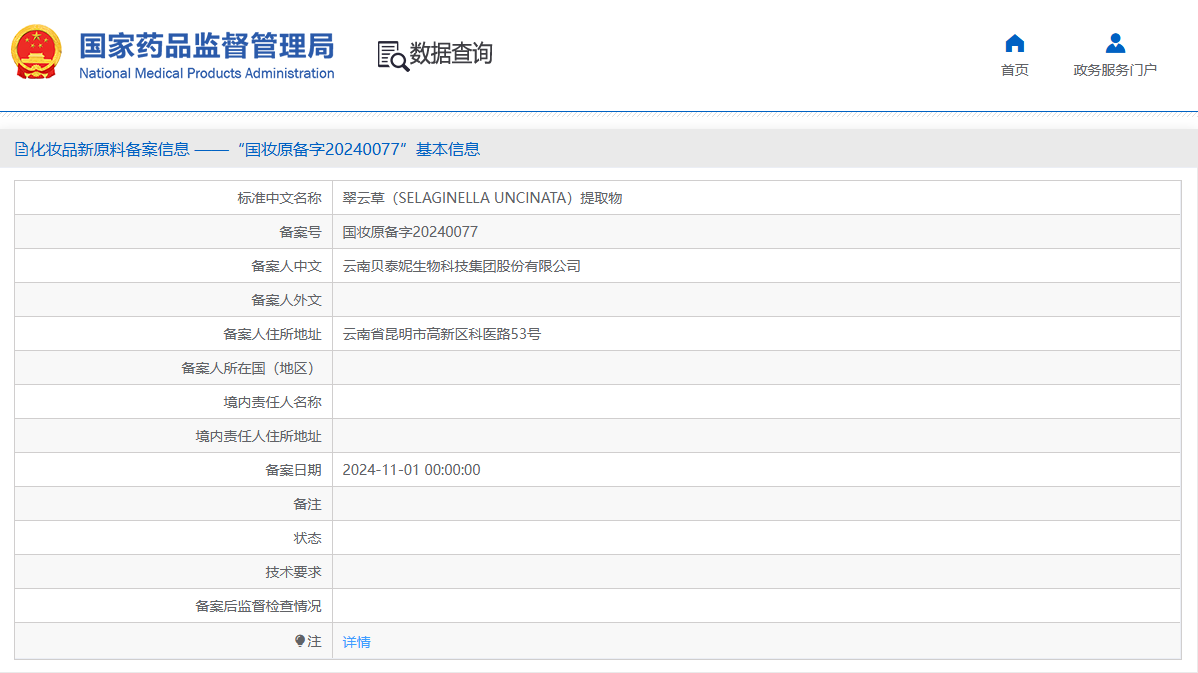This screenshot has height=673, width=1198.
Task: Click the 备案人住所地址 row label
Action: [x=273, y=334]
